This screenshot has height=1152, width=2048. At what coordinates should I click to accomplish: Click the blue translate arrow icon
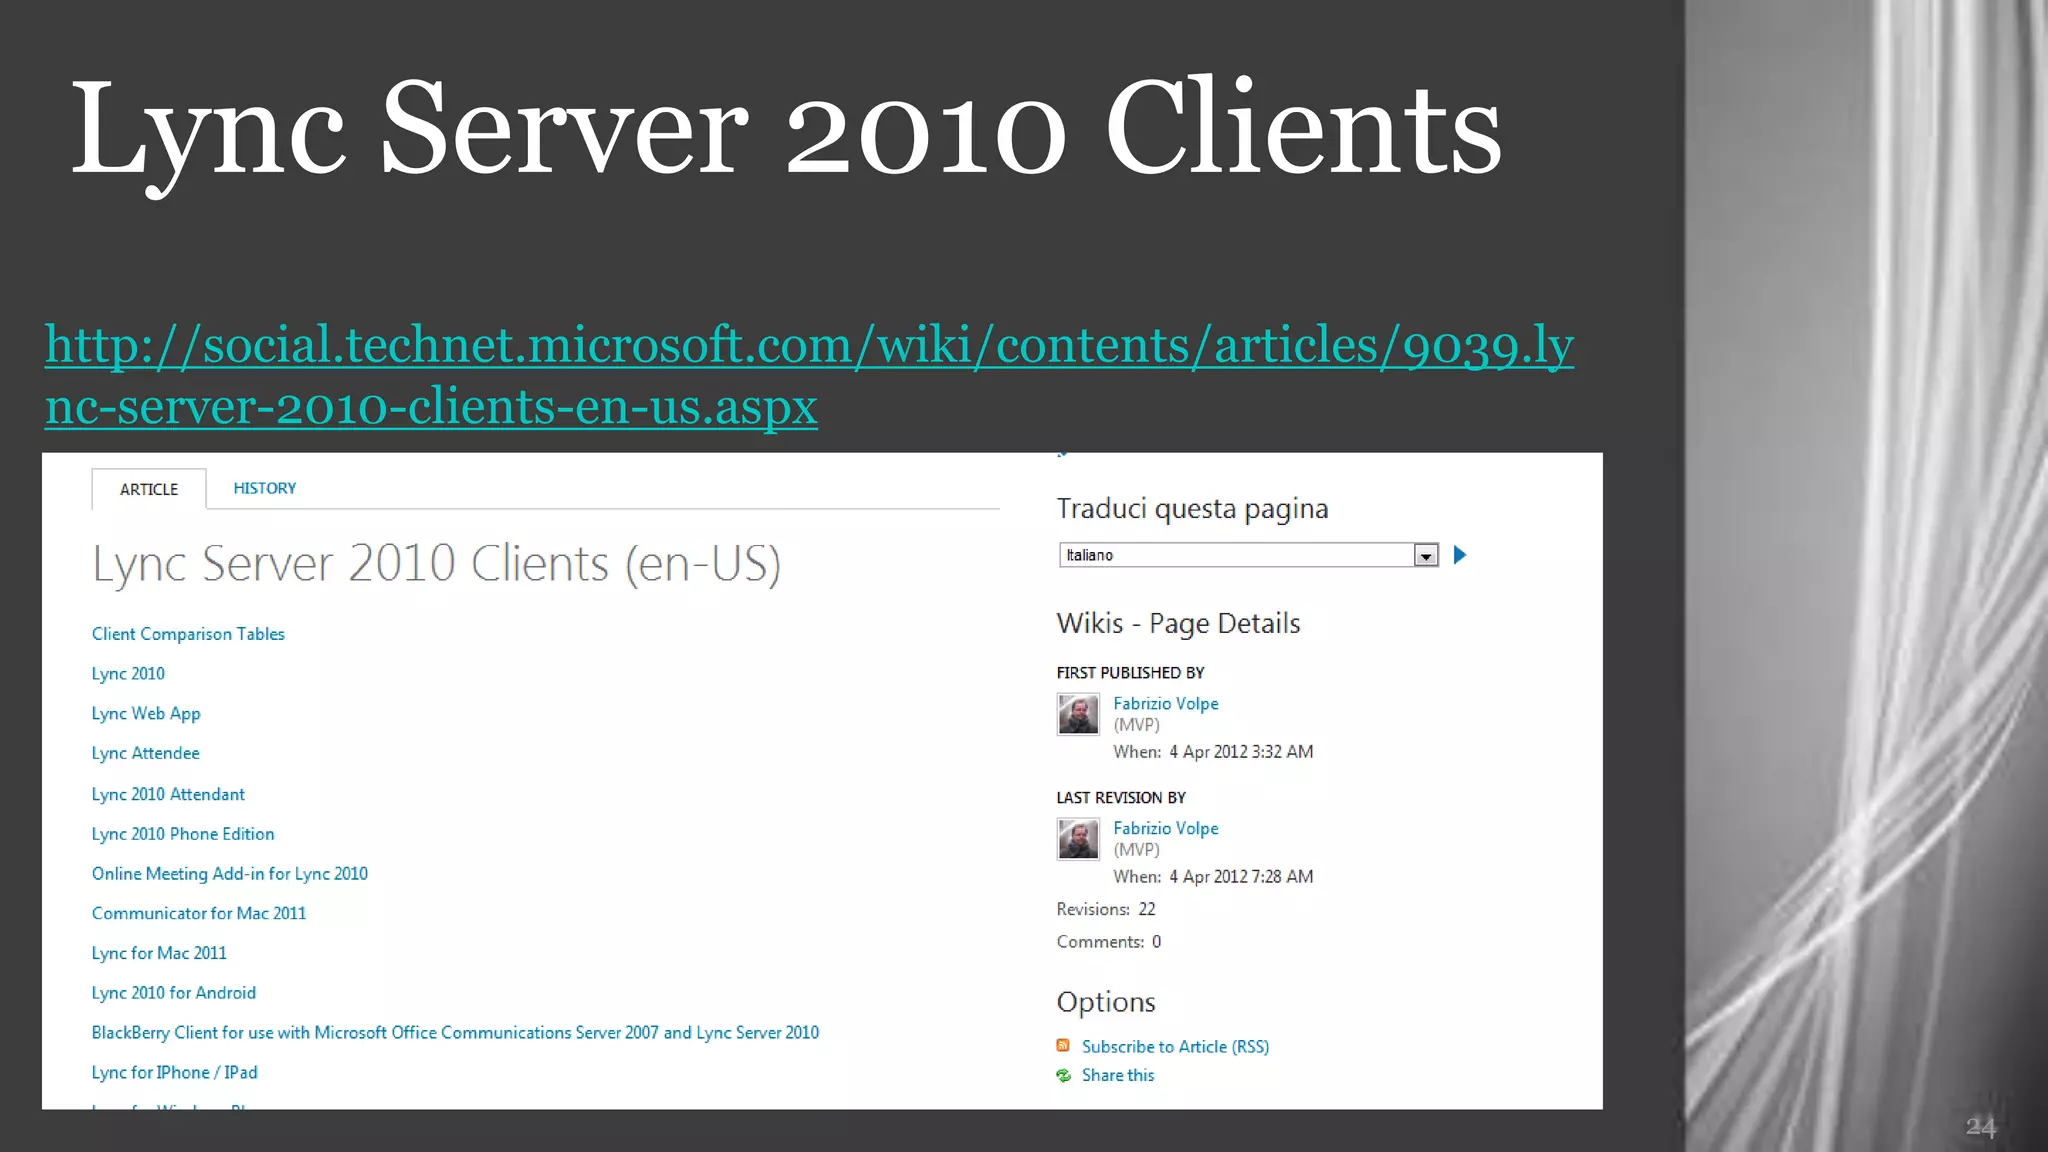(x=1460, y=555)
